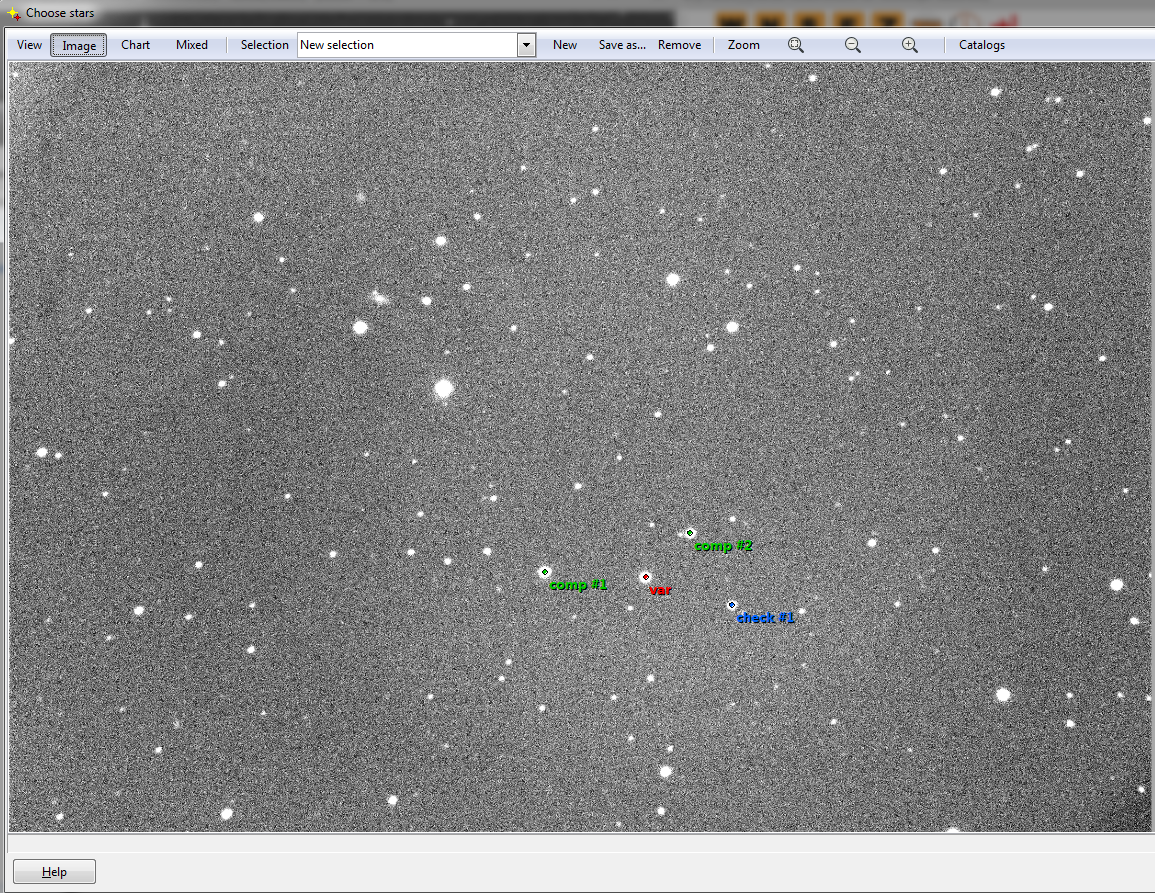Click the zoom in magnifier icon
1155x893 pixels.
pyautogui.click(x=910, y=45)
